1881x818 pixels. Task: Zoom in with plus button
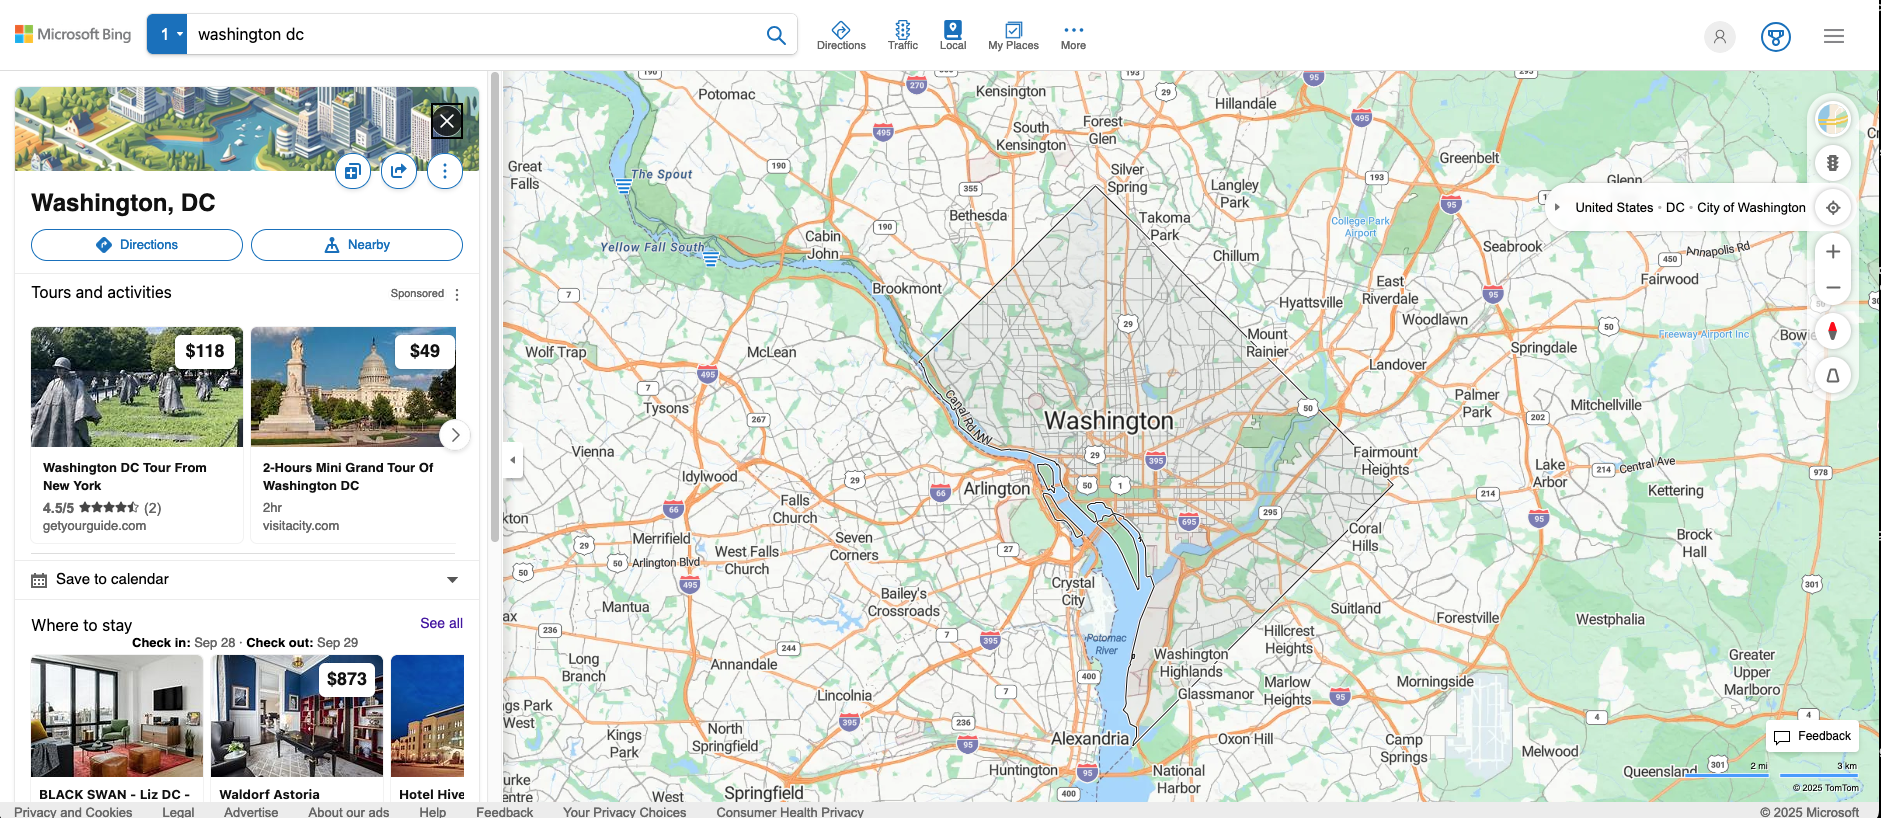(x=1833, y=252)
